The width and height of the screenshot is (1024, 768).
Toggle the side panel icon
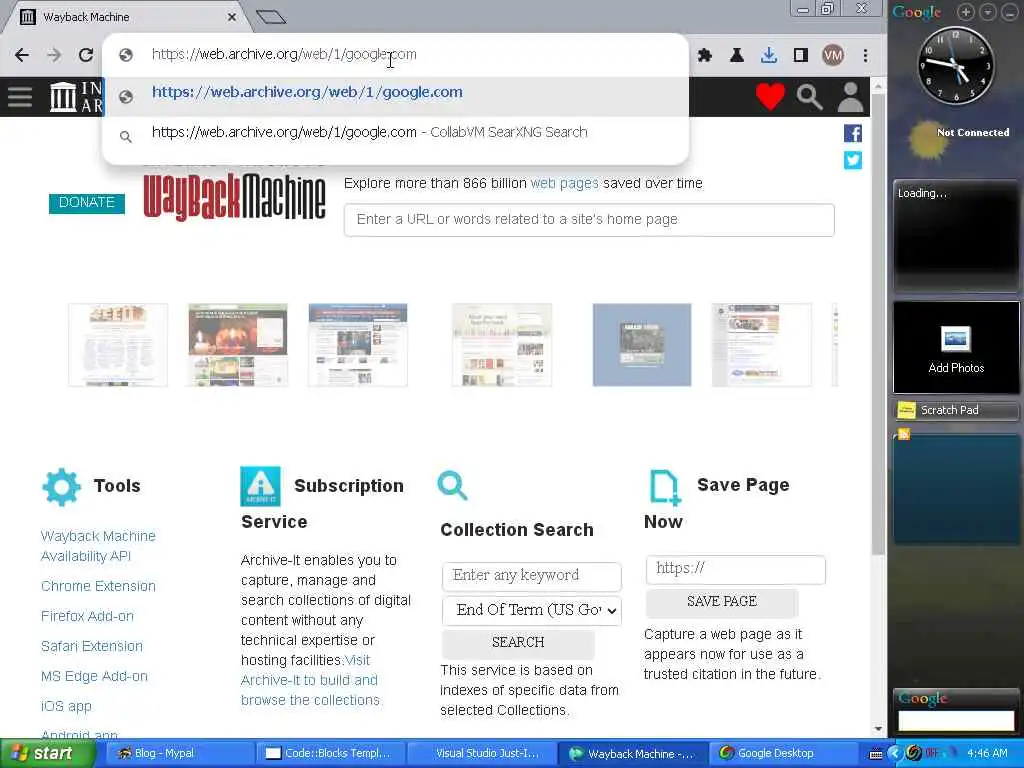801,56
